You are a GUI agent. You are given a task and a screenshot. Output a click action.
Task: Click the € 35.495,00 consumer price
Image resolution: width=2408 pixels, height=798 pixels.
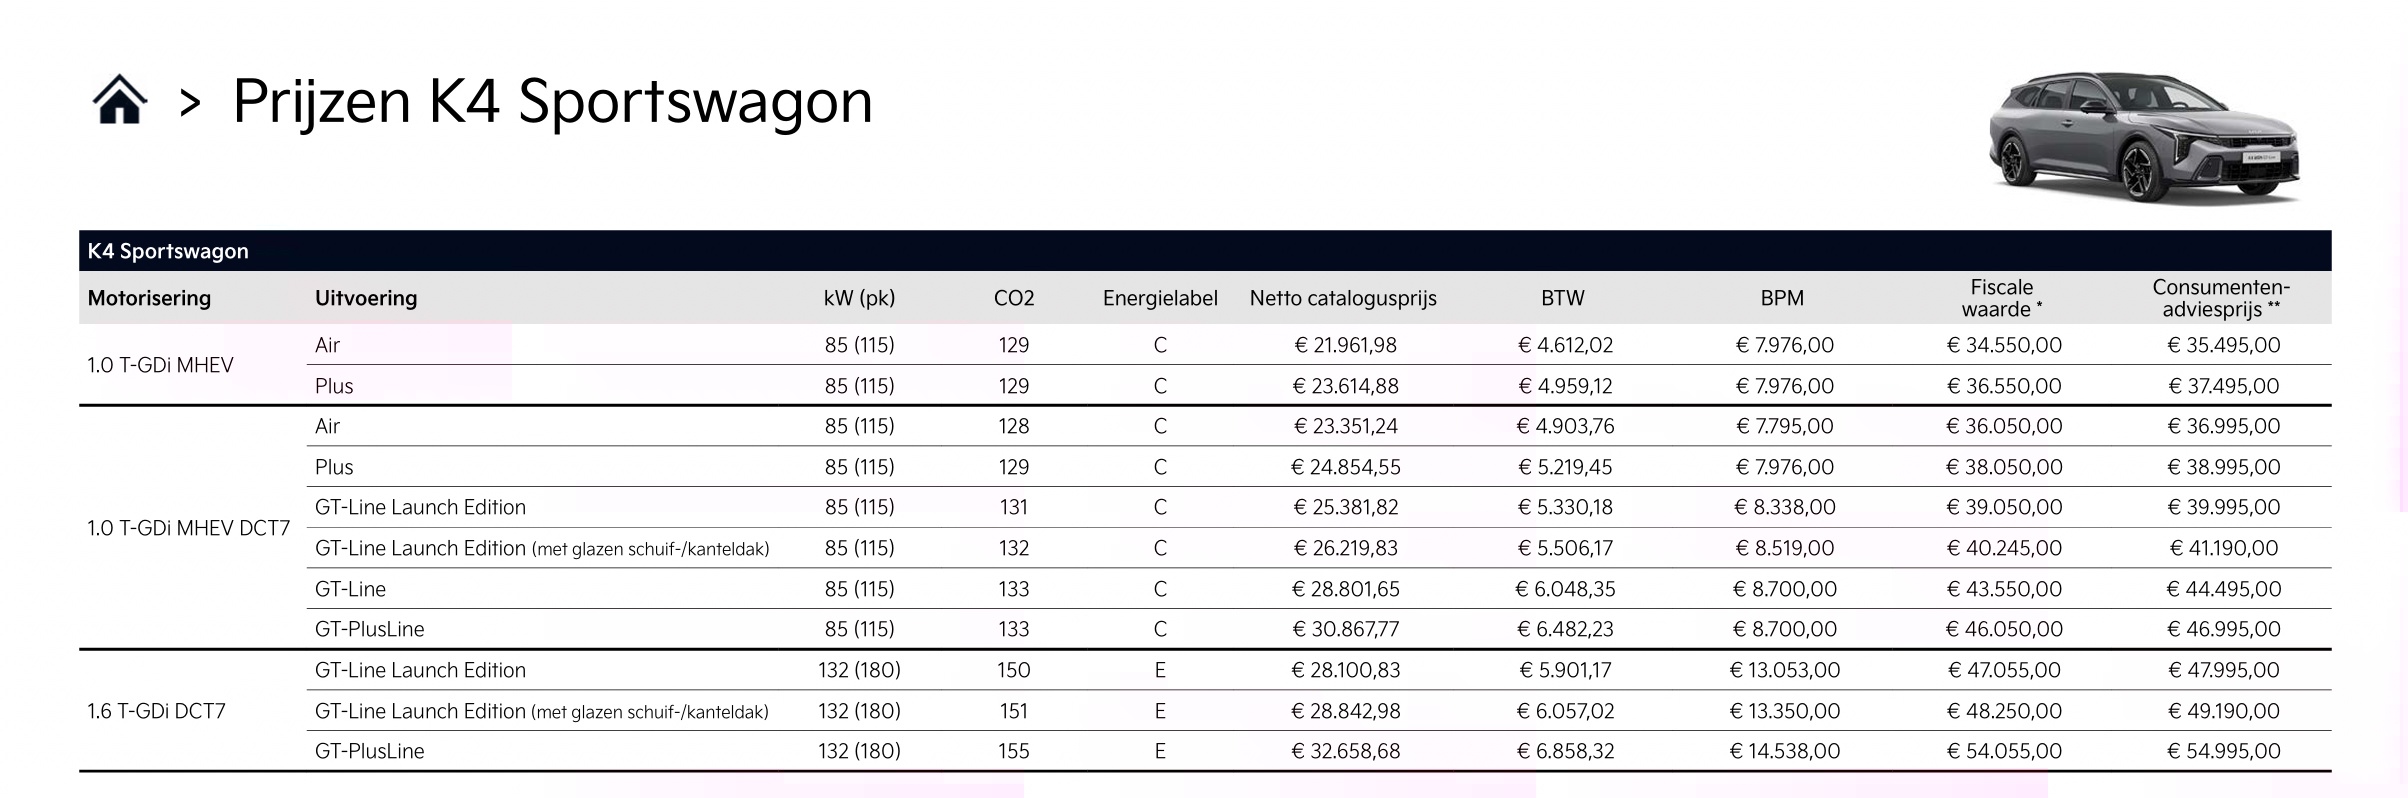[x=2223, y=345]
